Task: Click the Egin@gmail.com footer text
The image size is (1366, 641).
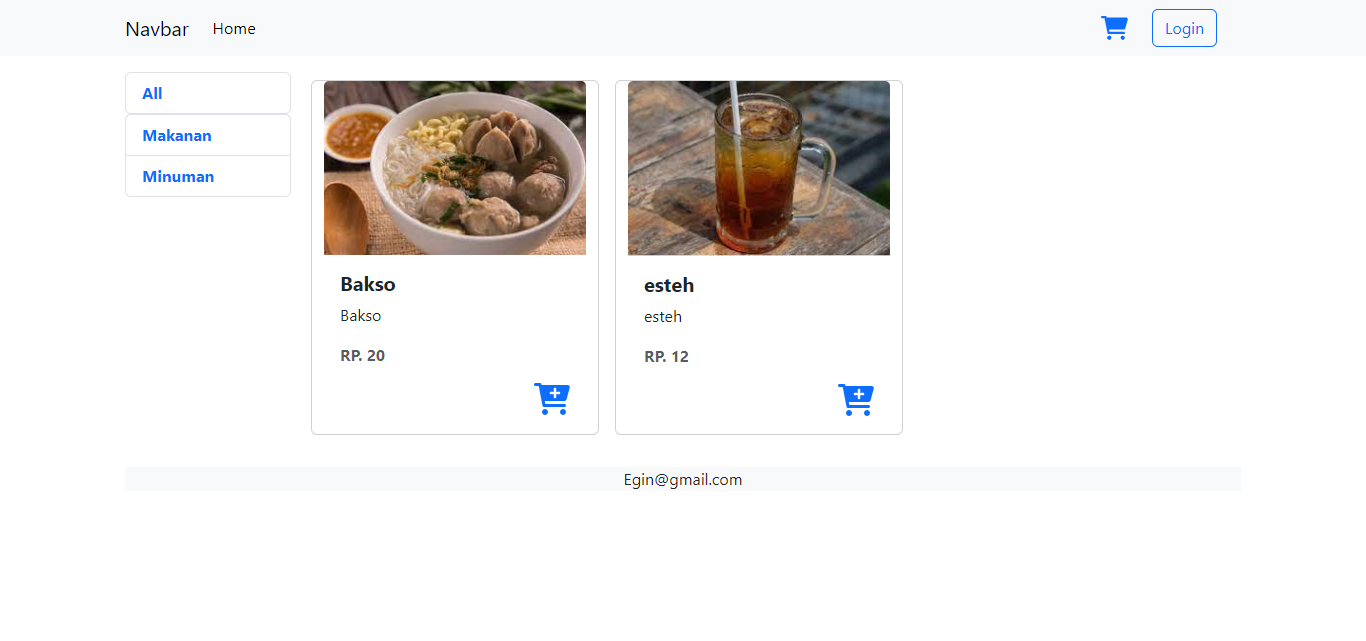Action: [x=683, y=479]
